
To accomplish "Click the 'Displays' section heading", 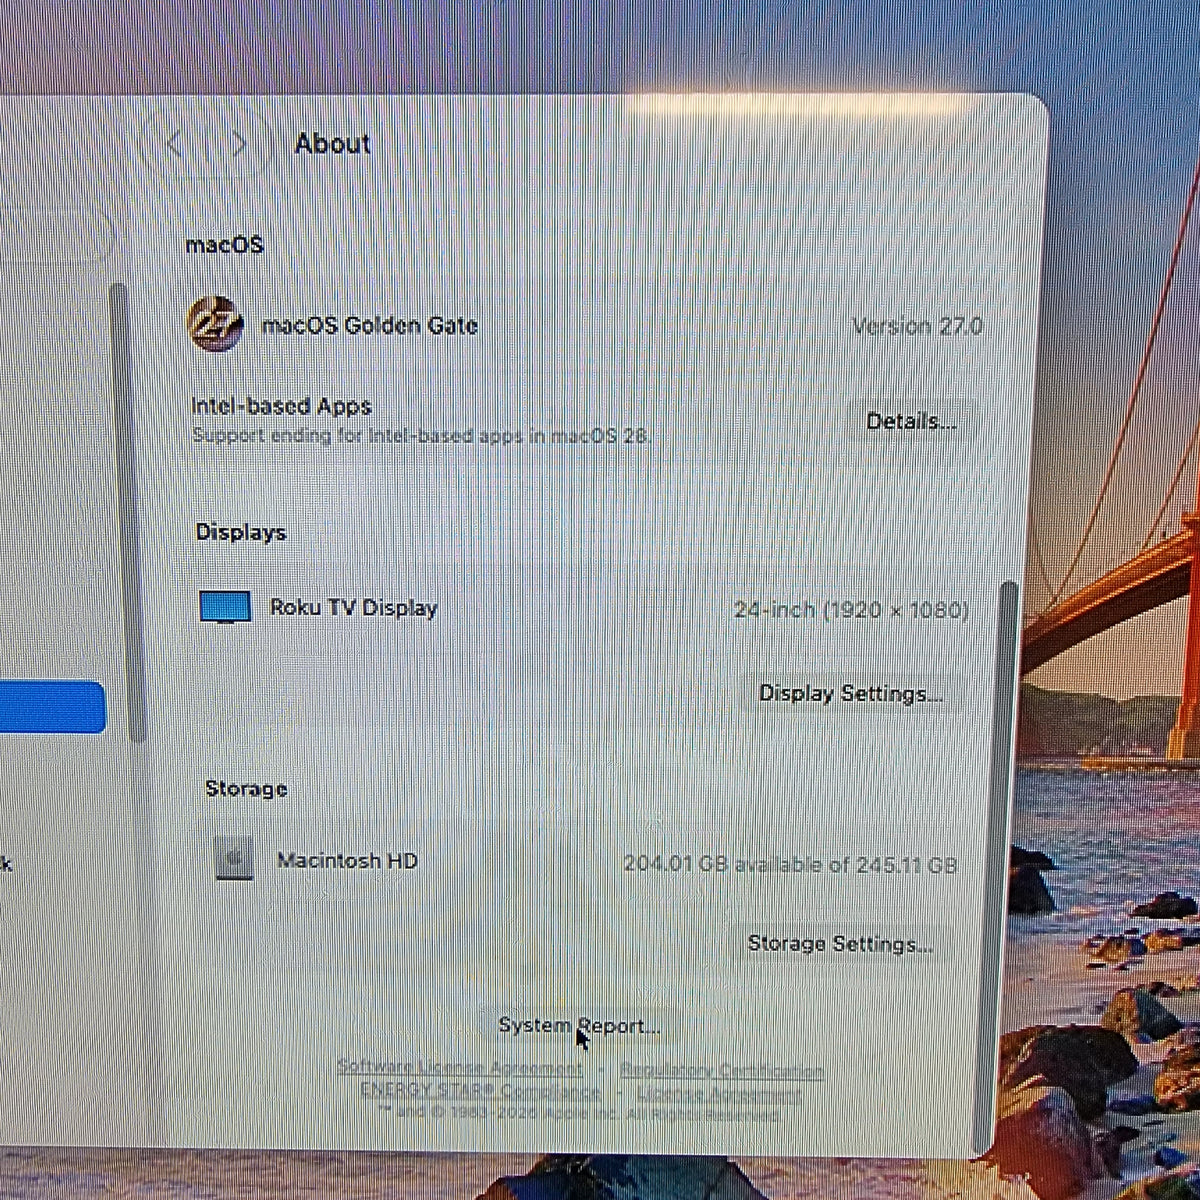I will [x=241, y=532].
